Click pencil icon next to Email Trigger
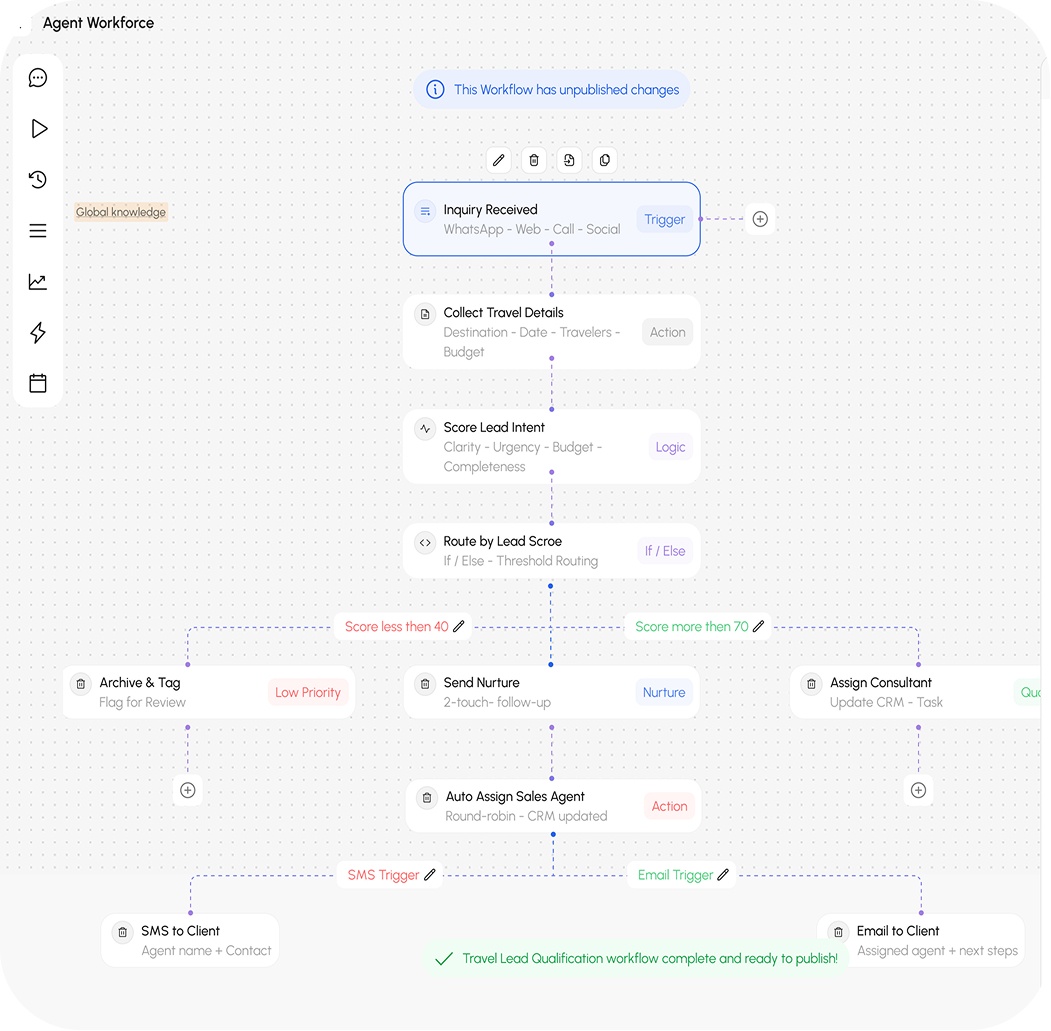1051x1031 pixels. point(723,875)
